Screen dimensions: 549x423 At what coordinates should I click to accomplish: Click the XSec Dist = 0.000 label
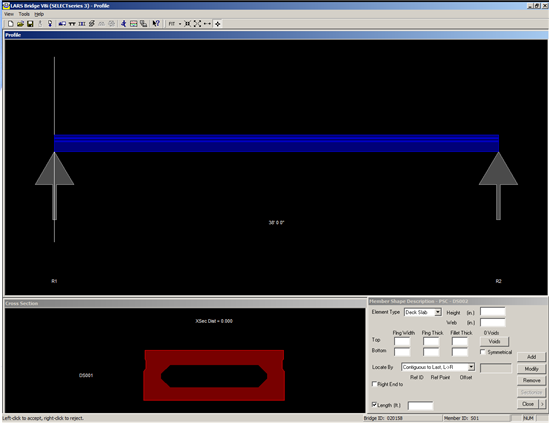214,321
